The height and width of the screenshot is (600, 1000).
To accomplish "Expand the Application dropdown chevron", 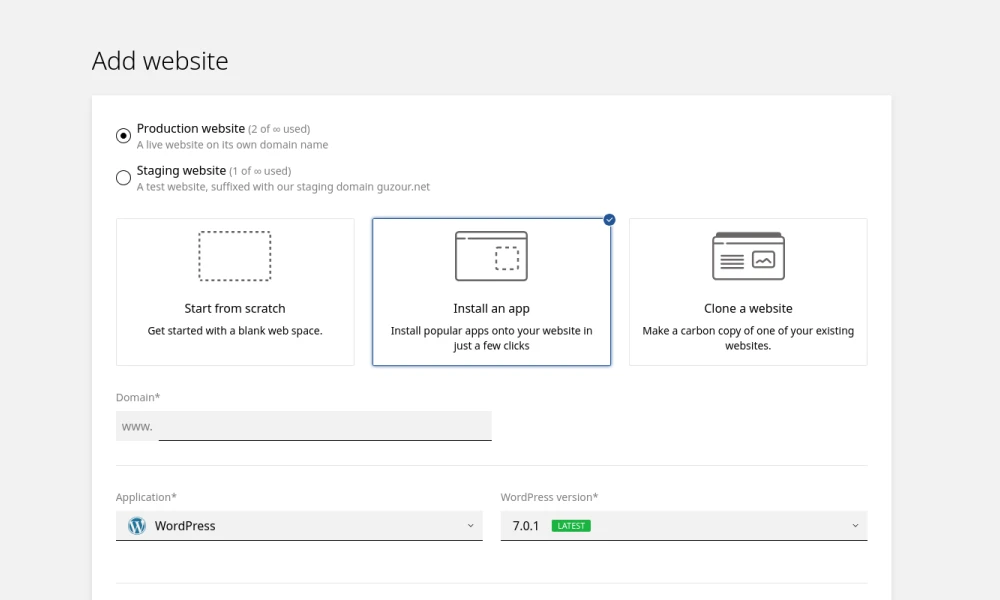I will click(x=471, y=526).
